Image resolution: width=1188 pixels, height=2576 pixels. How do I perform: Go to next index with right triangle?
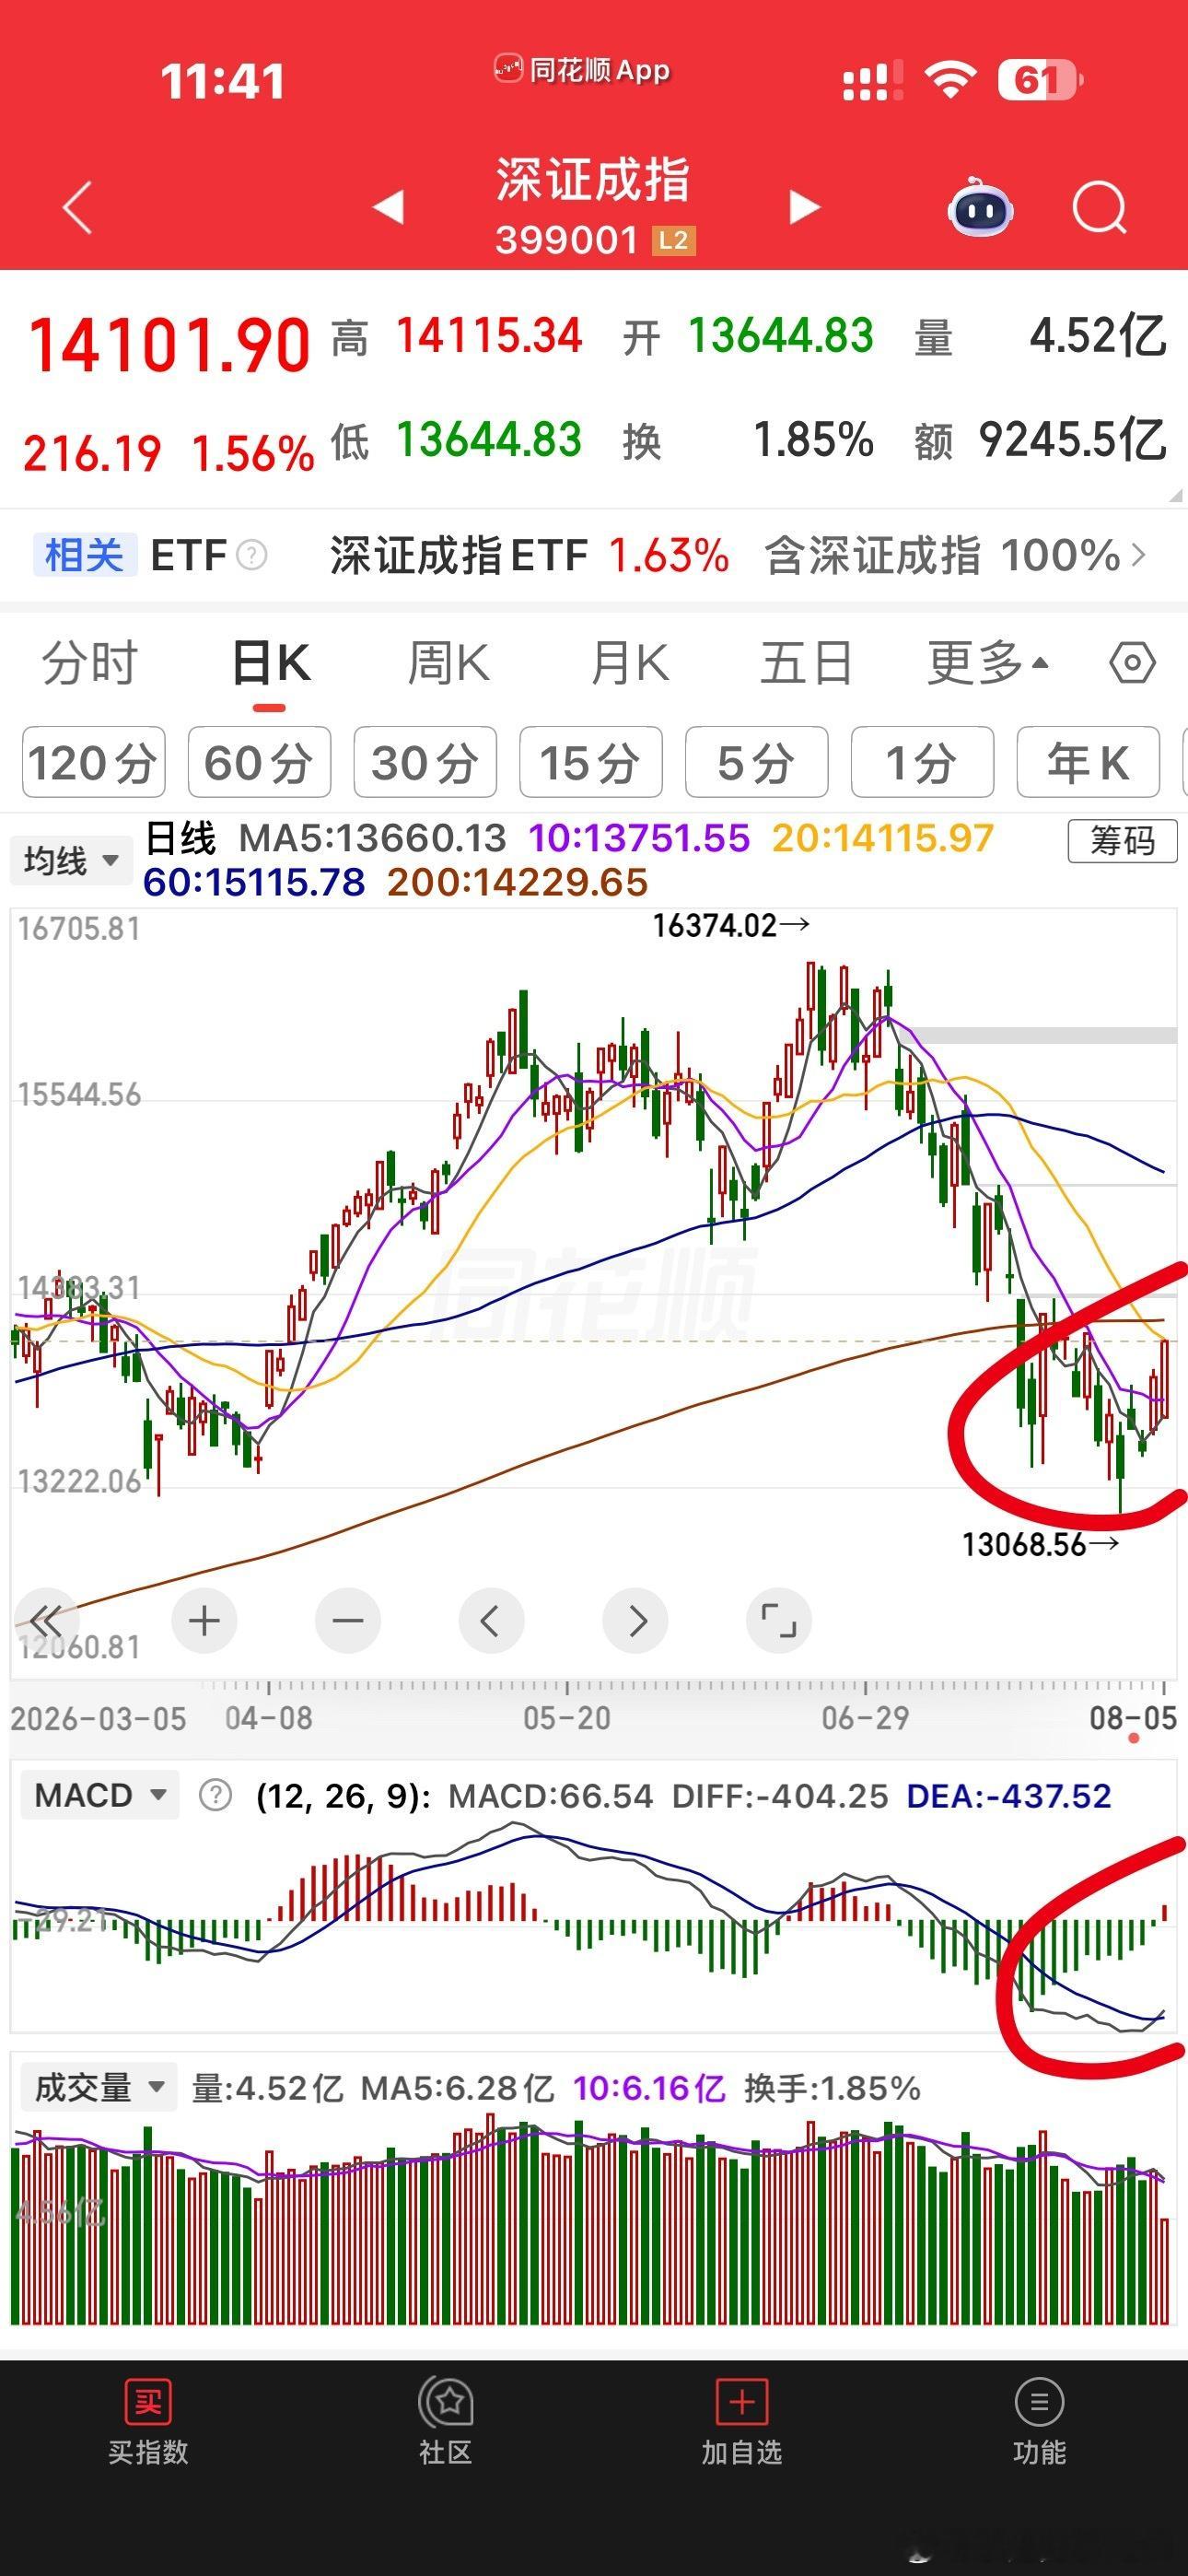tap(804, 206)
